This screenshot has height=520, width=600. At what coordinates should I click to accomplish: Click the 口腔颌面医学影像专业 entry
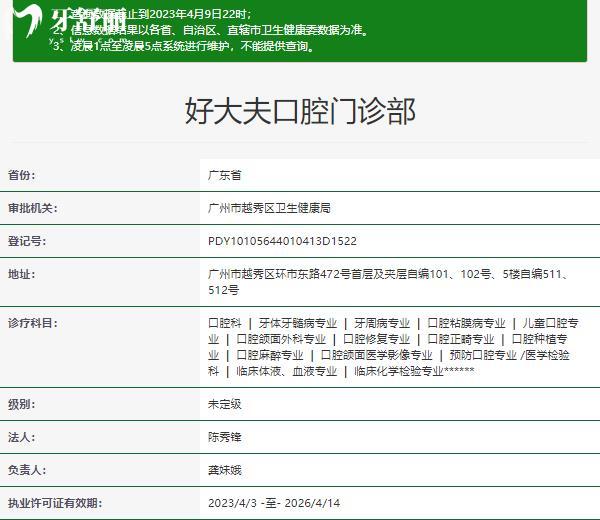click(377, 355)
